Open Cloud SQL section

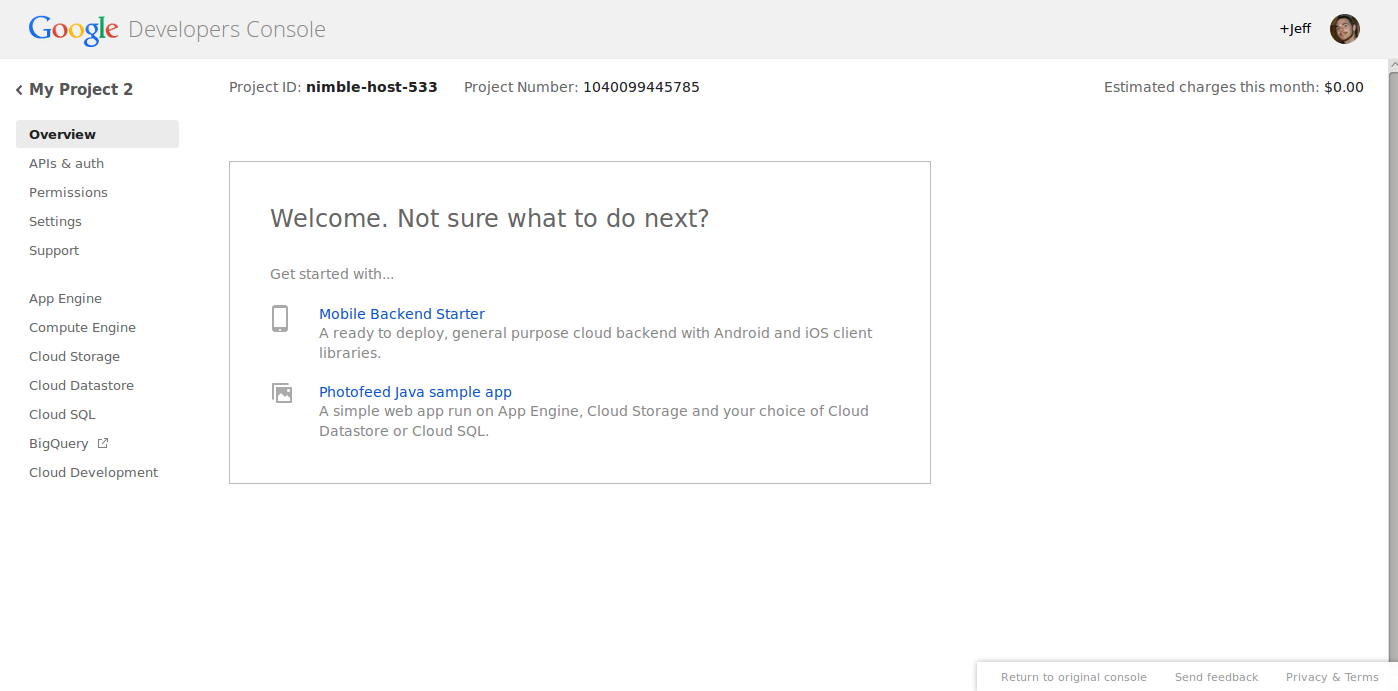(62, 414)
